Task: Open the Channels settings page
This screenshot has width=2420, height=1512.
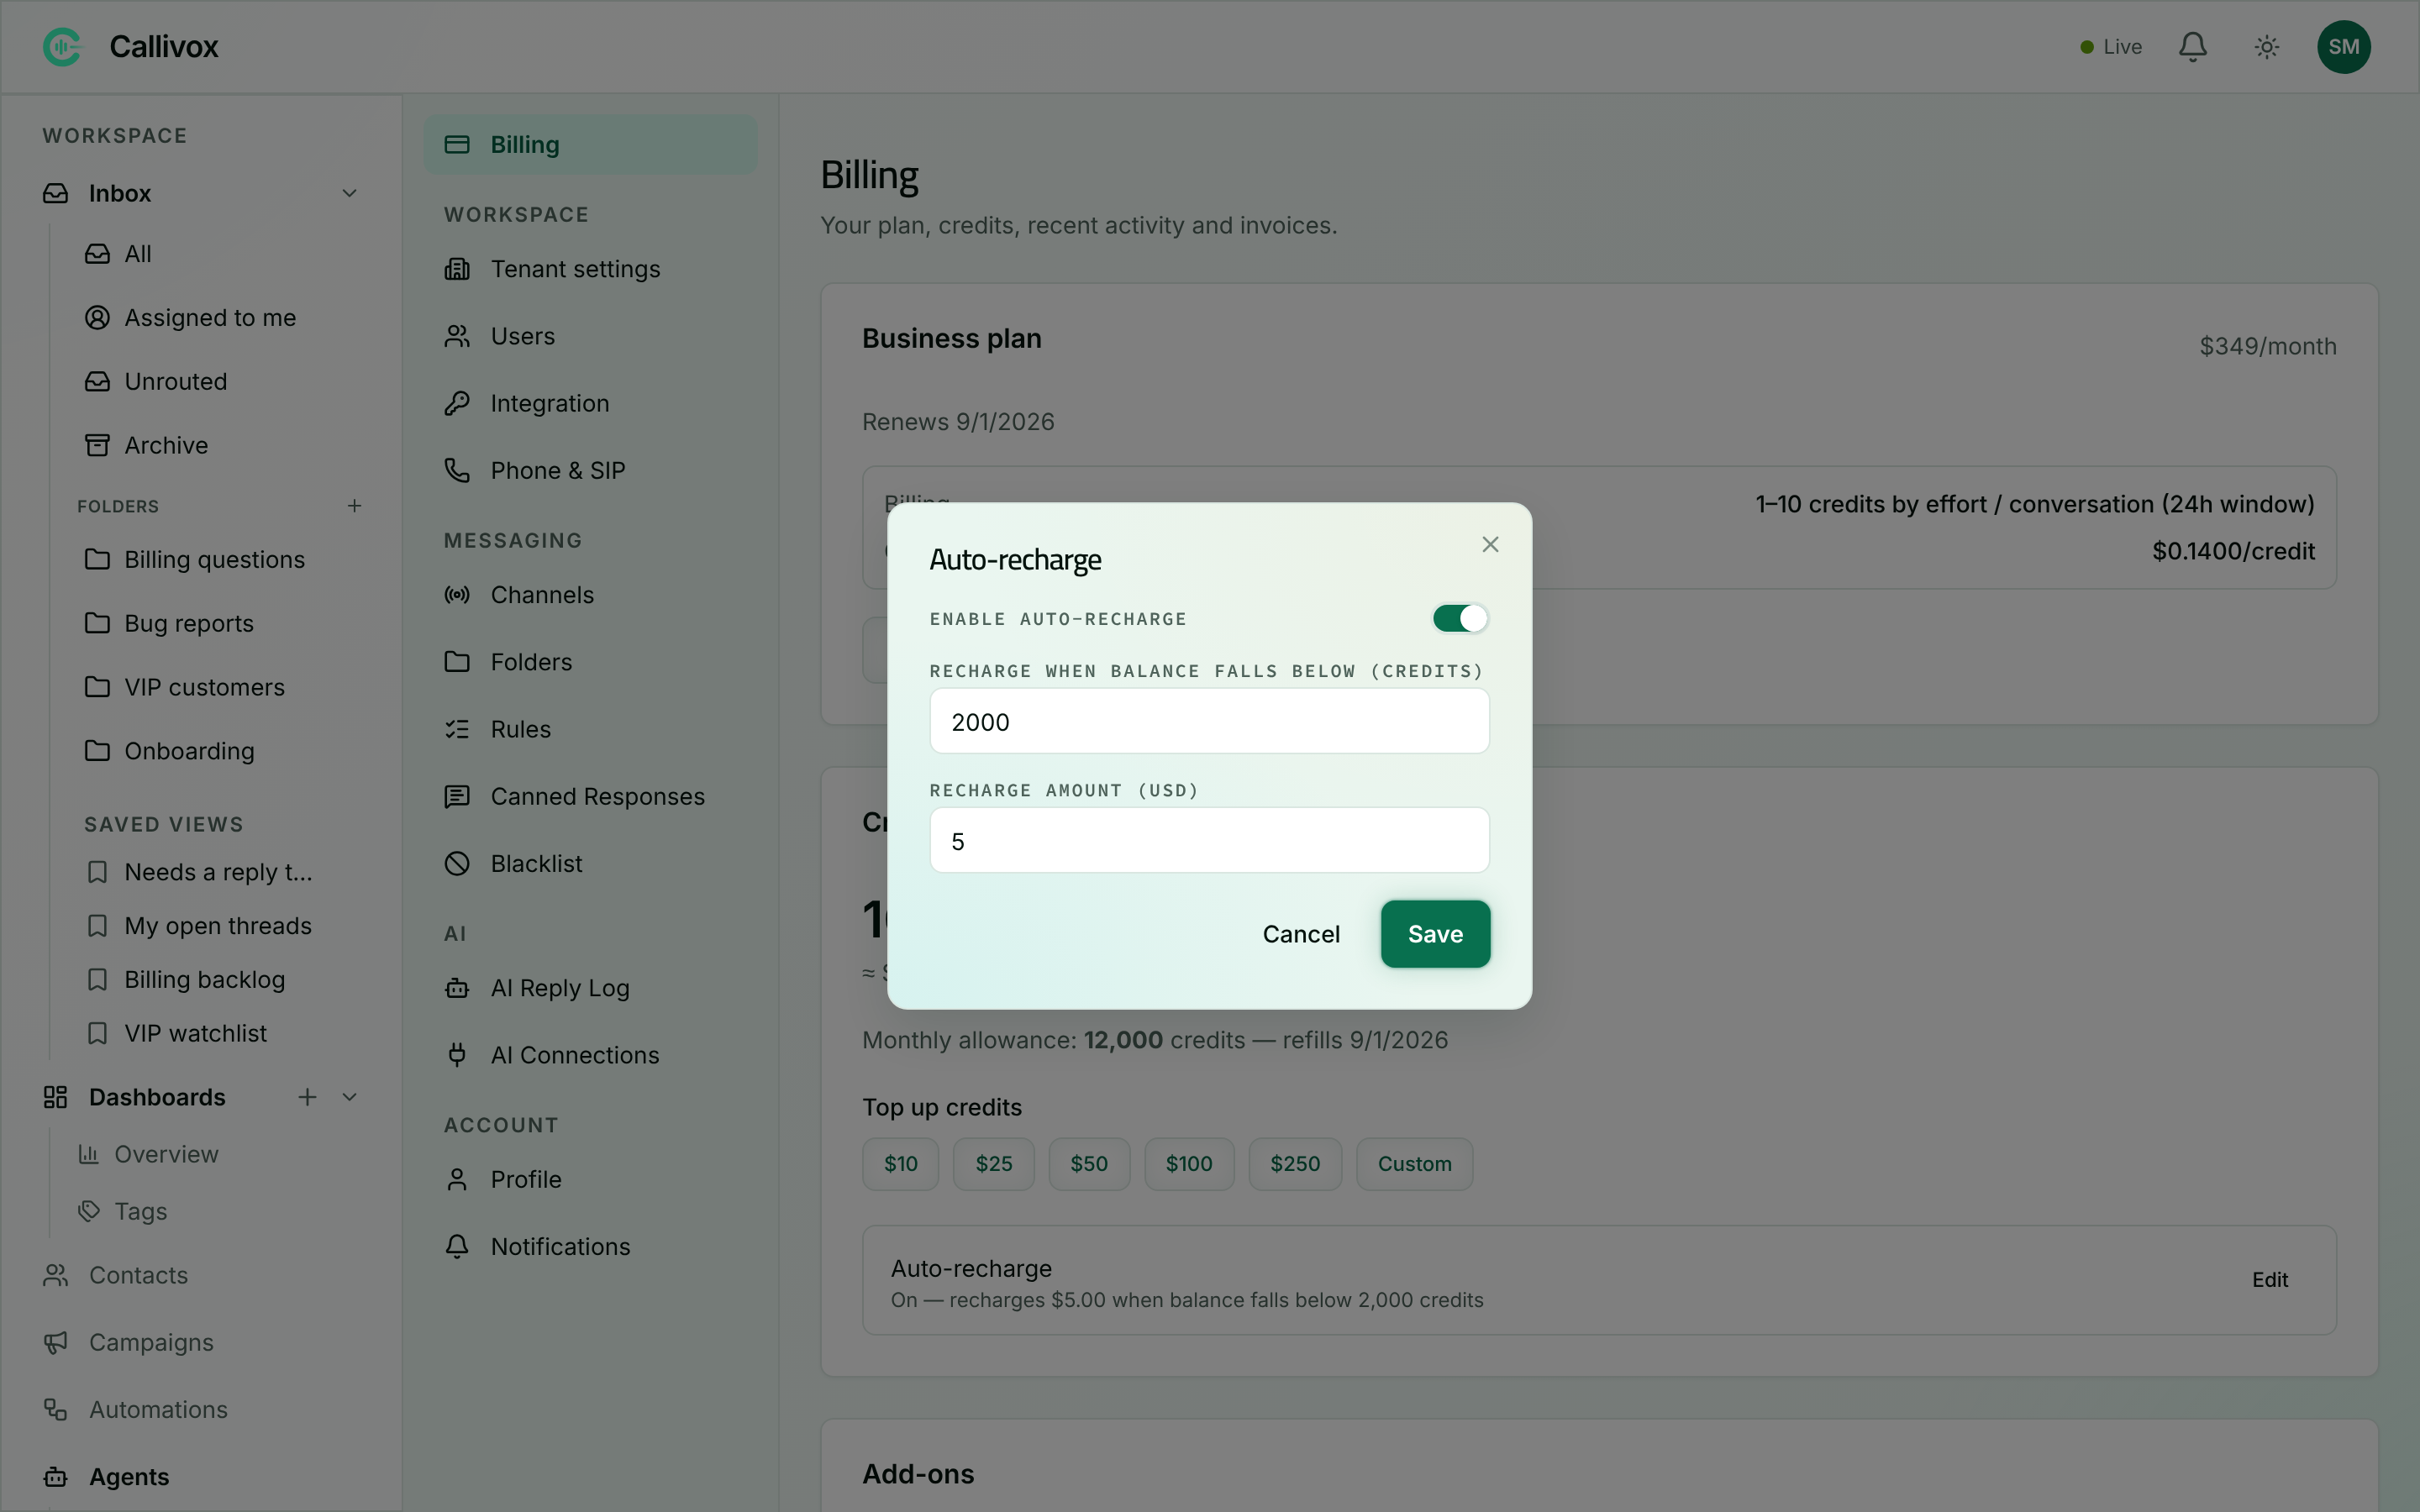Action: 590,595
